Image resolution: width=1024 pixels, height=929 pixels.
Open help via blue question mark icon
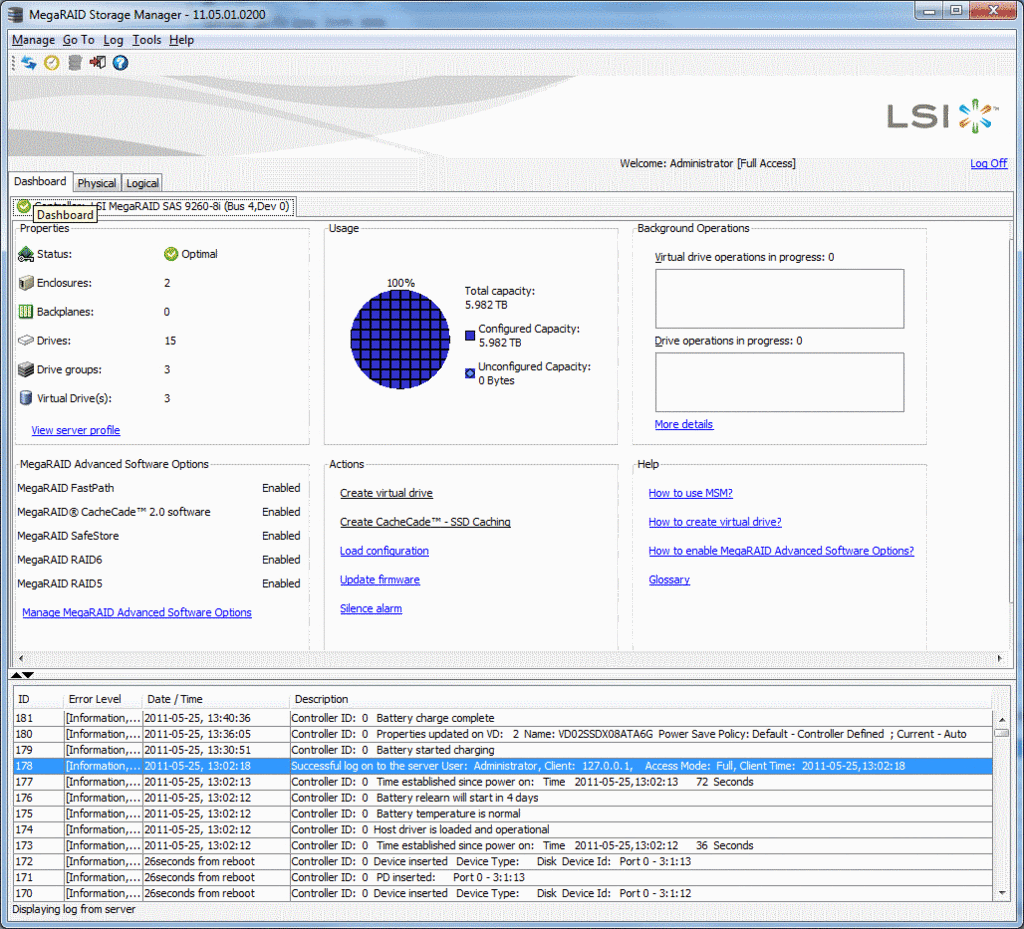120,63
